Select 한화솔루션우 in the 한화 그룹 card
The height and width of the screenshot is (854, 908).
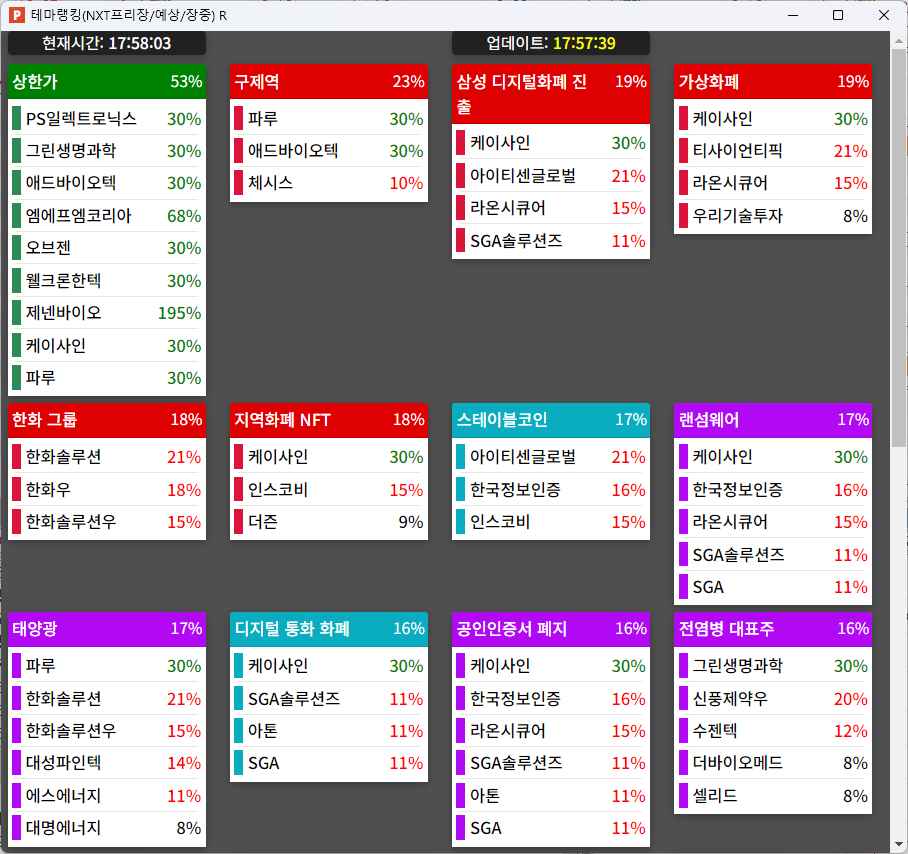coord(107,522)
